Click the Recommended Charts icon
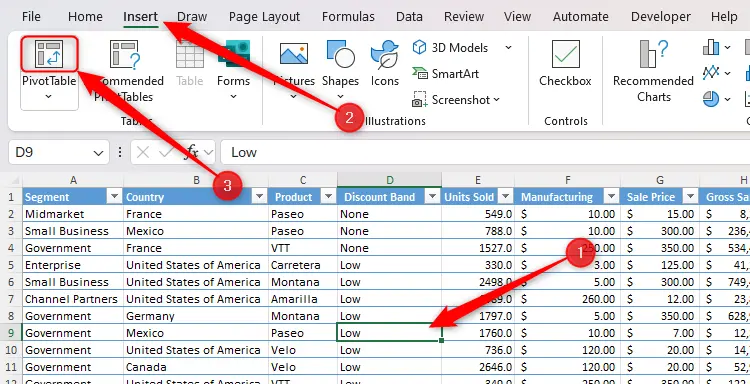Viewport: 750px width, 384px height. (654, 54)
